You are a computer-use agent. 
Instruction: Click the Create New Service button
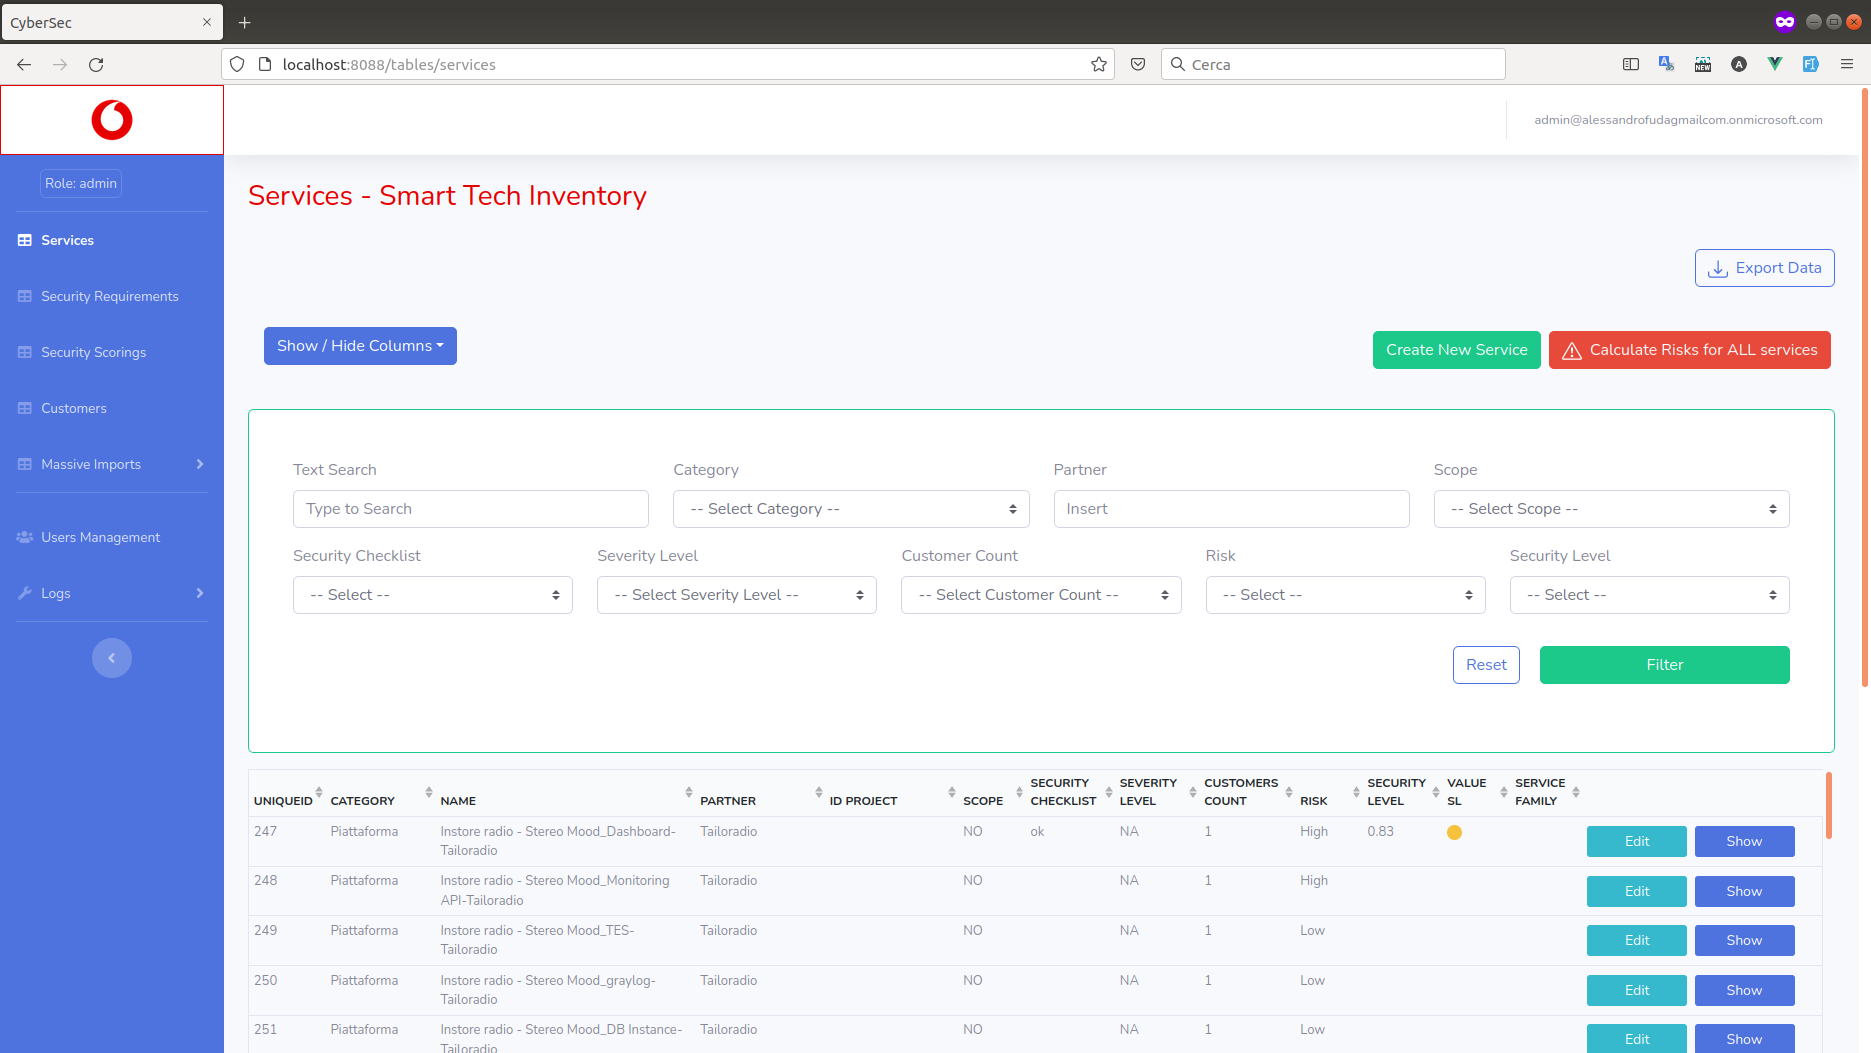pos(1456,350)
